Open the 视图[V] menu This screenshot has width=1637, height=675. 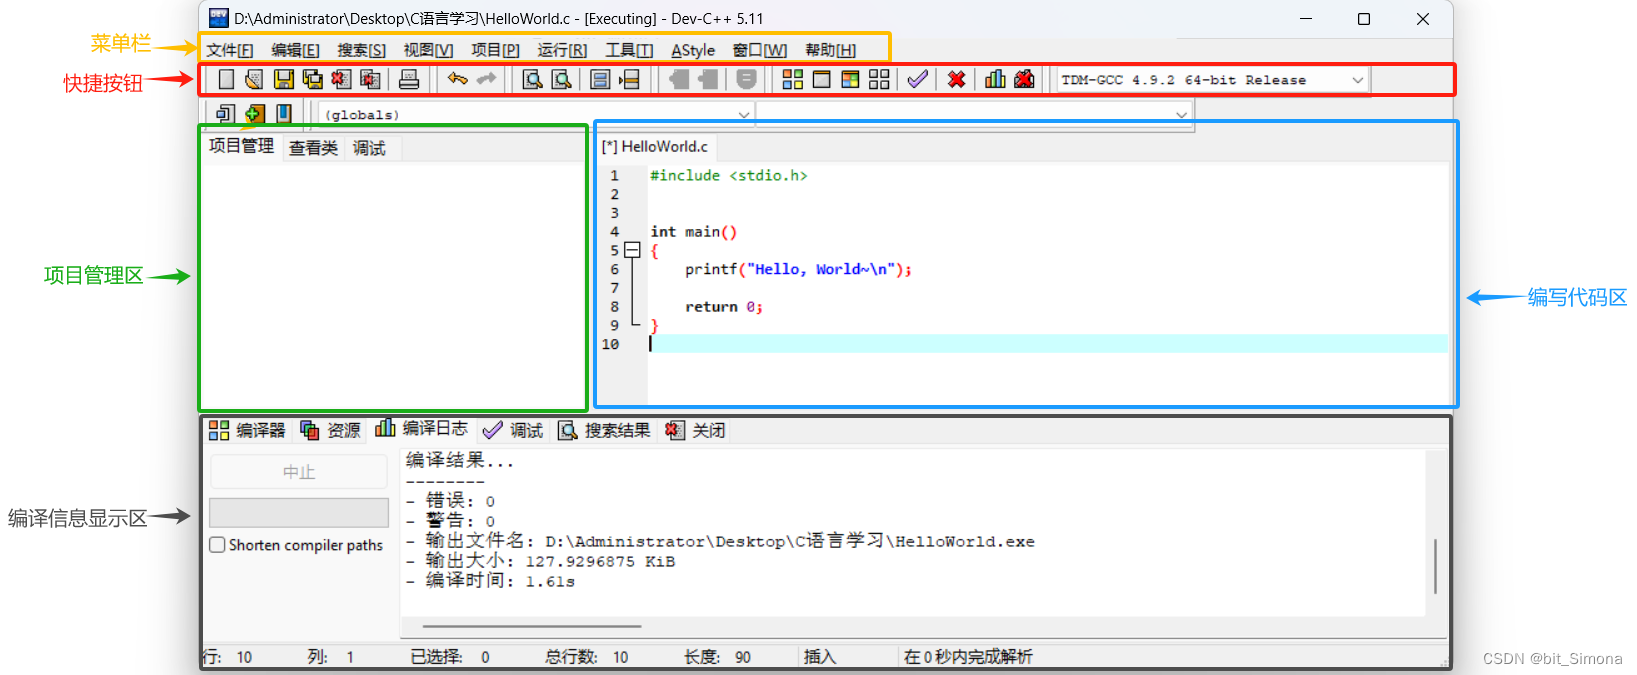pyautogui.click(x=428, y=50)
